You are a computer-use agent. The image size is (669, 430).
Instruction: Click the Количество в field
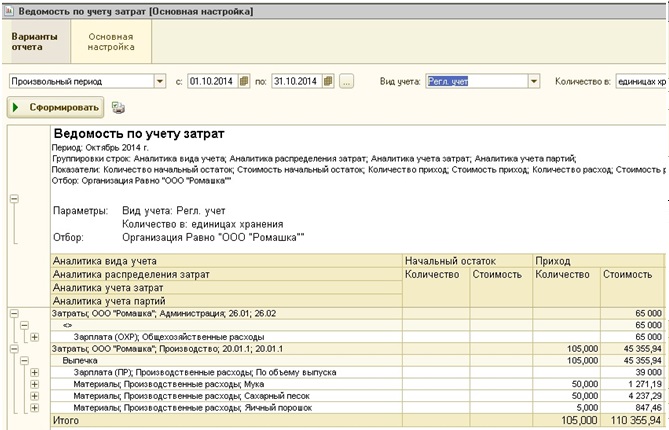tap(642, 81)
